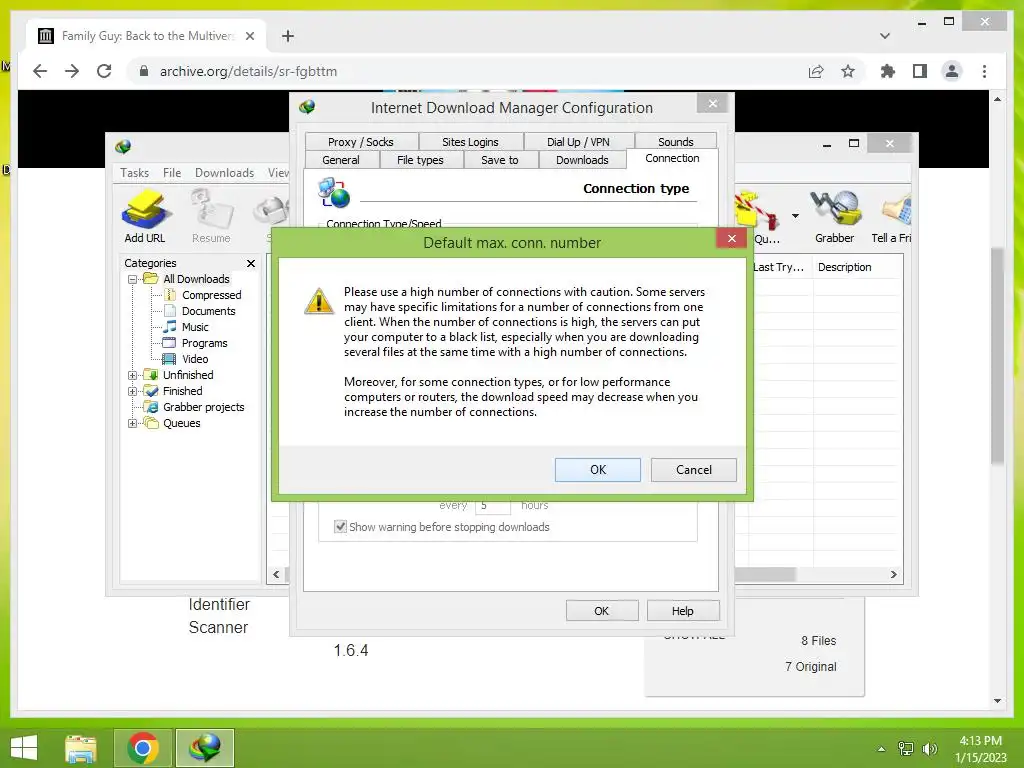The image size is (1024, 768).
Task: Open the Save to tab
Action: [x=500, y=160]
